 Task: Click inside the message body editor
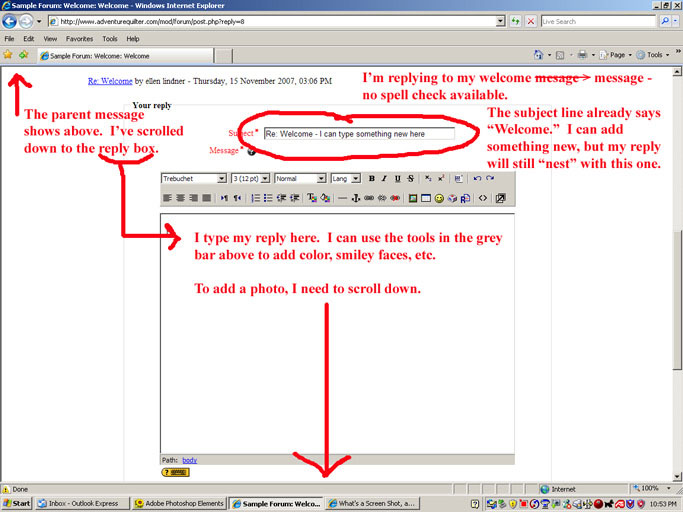pyautogui.click(x=338, y=333)
